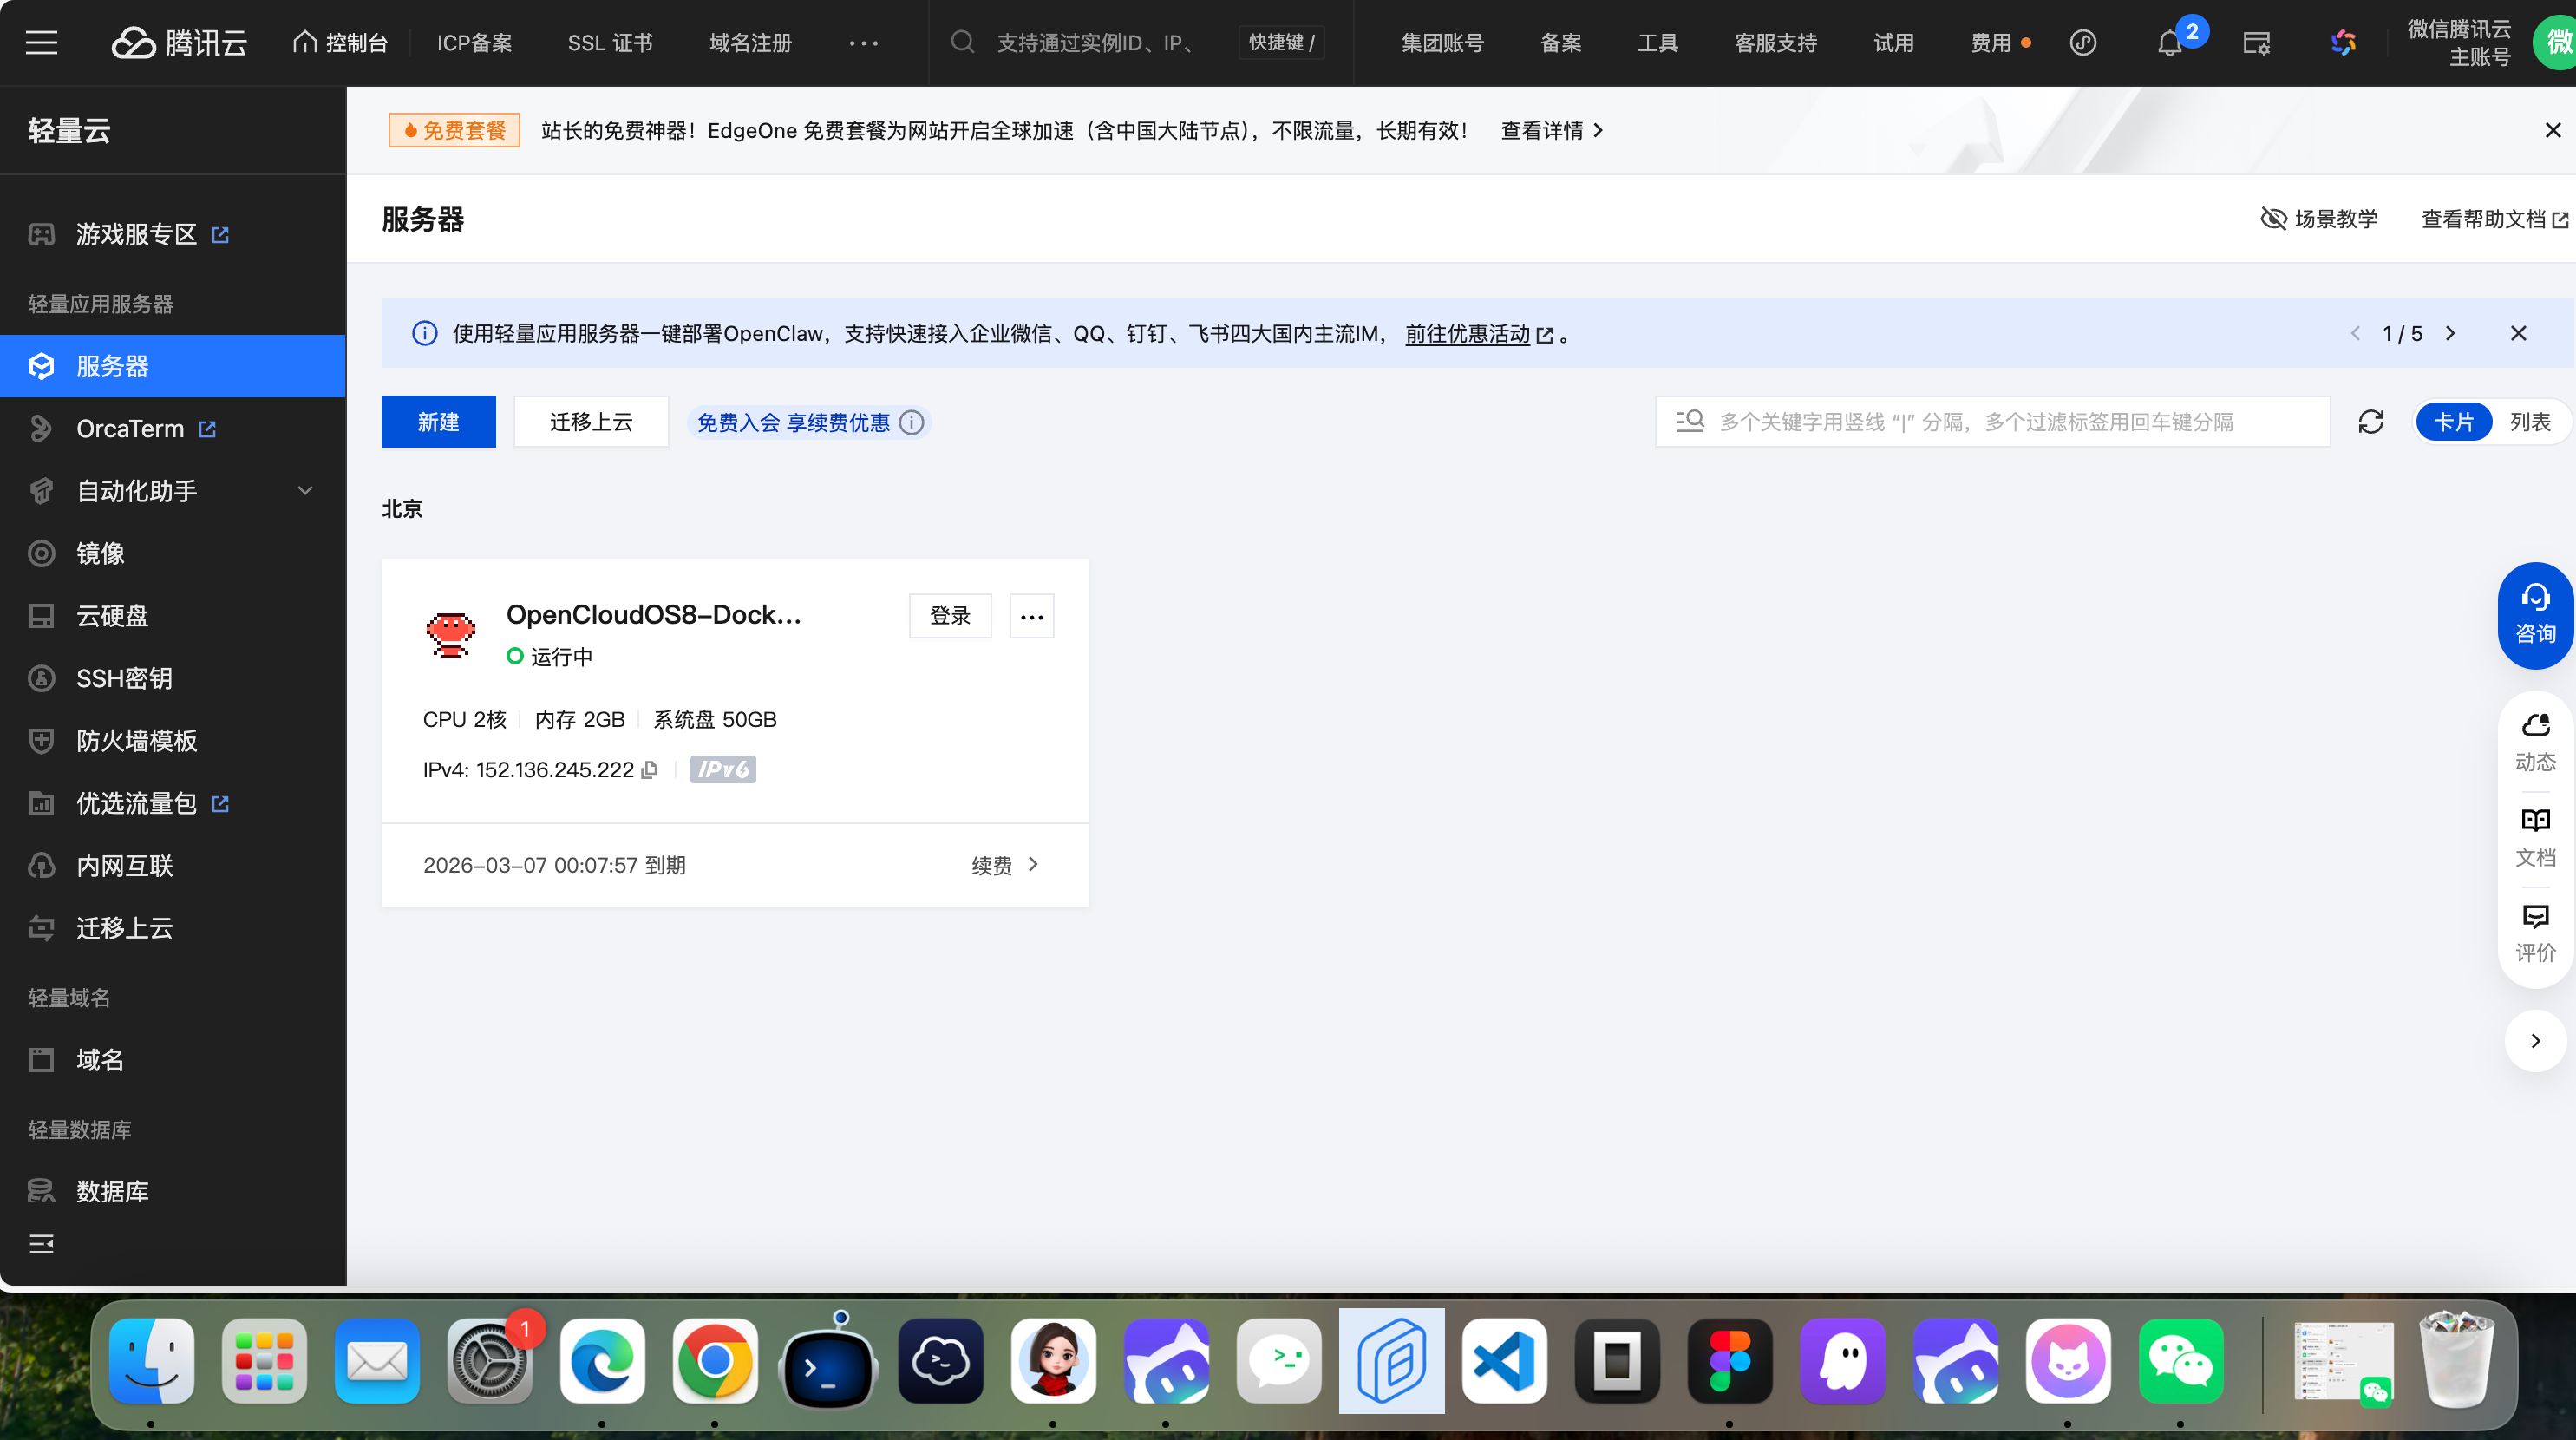The width and height of the screenshot is (2576, 1440).
Task: Click 登录 on the server card
Action: click(949, 616)
